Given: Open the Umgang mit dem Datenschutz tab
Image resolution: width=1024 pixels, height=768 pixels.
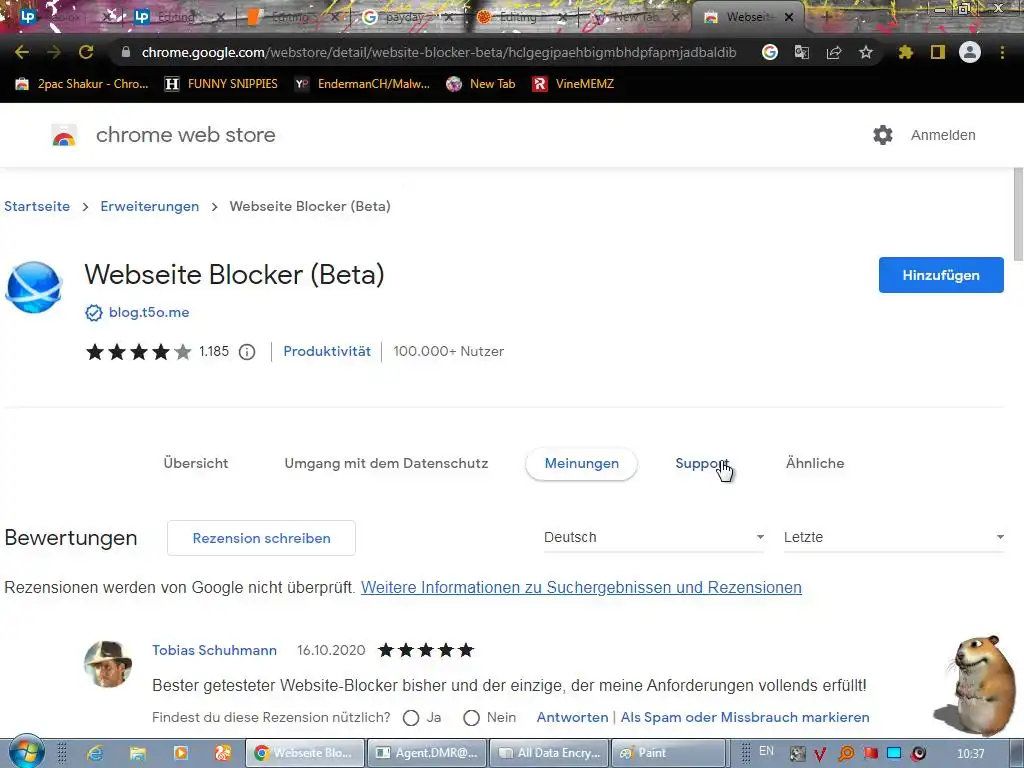Looking at the screenshot, I should pyautogui.click(x=387, y=464).
